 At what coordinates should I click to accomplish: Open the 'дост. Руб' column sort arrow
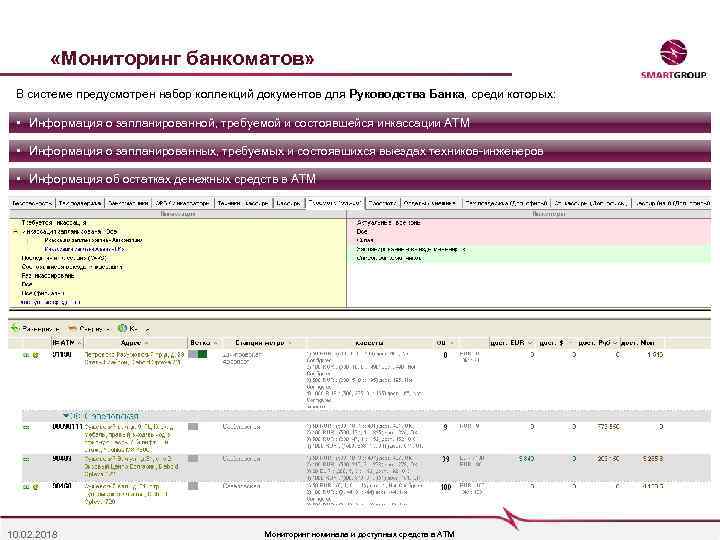pos(615,343)
